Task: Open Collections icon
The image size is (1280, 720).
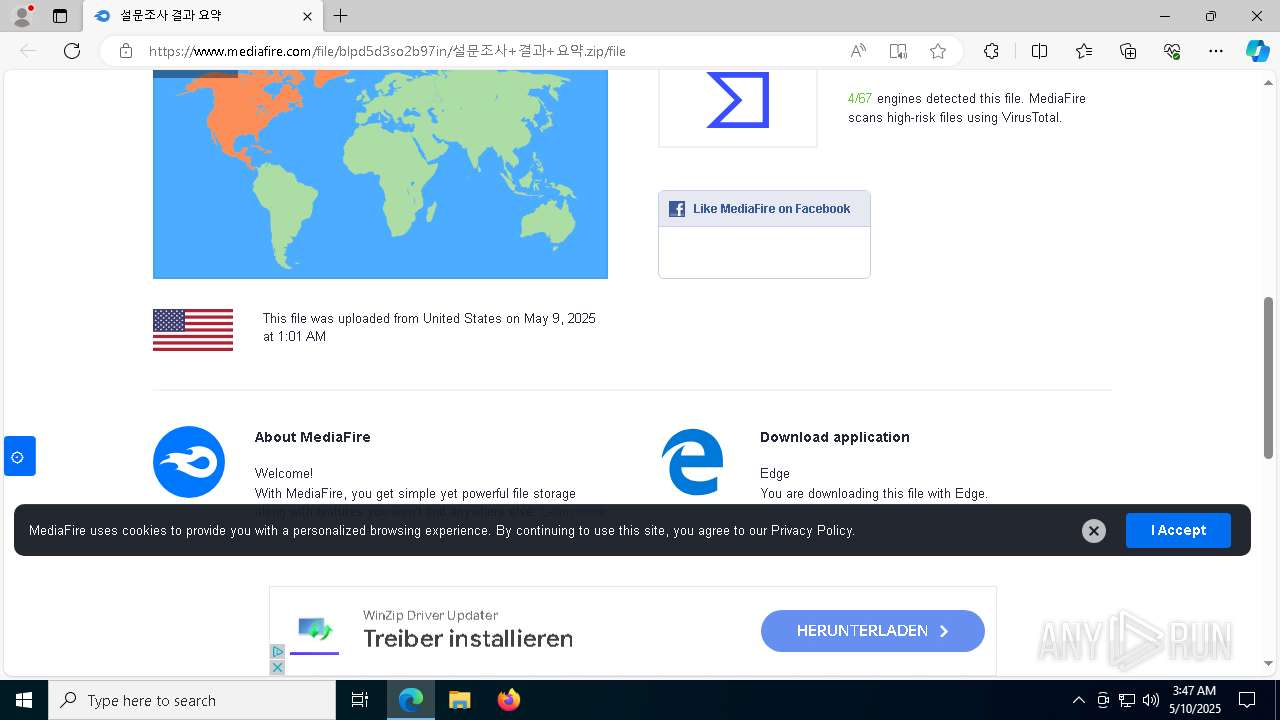Action: pos(1128,51)
